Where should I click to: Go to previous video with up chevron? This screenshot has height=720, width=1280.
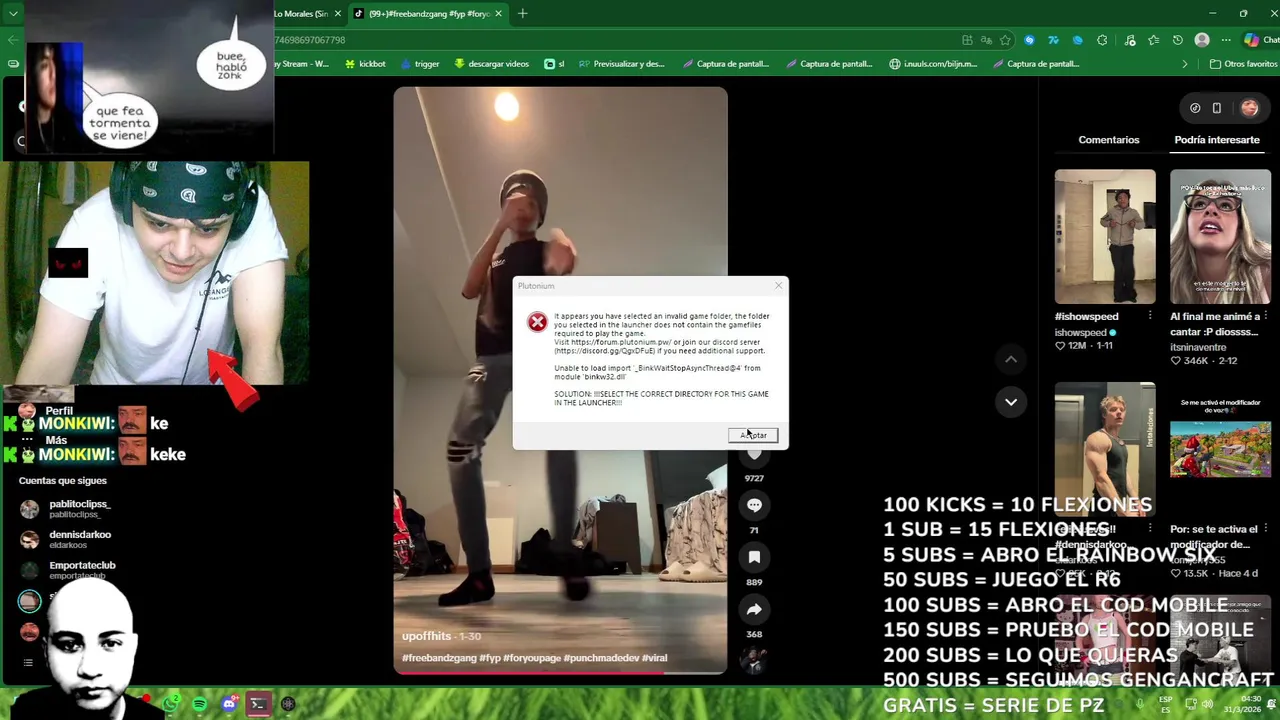[1011, 359]
